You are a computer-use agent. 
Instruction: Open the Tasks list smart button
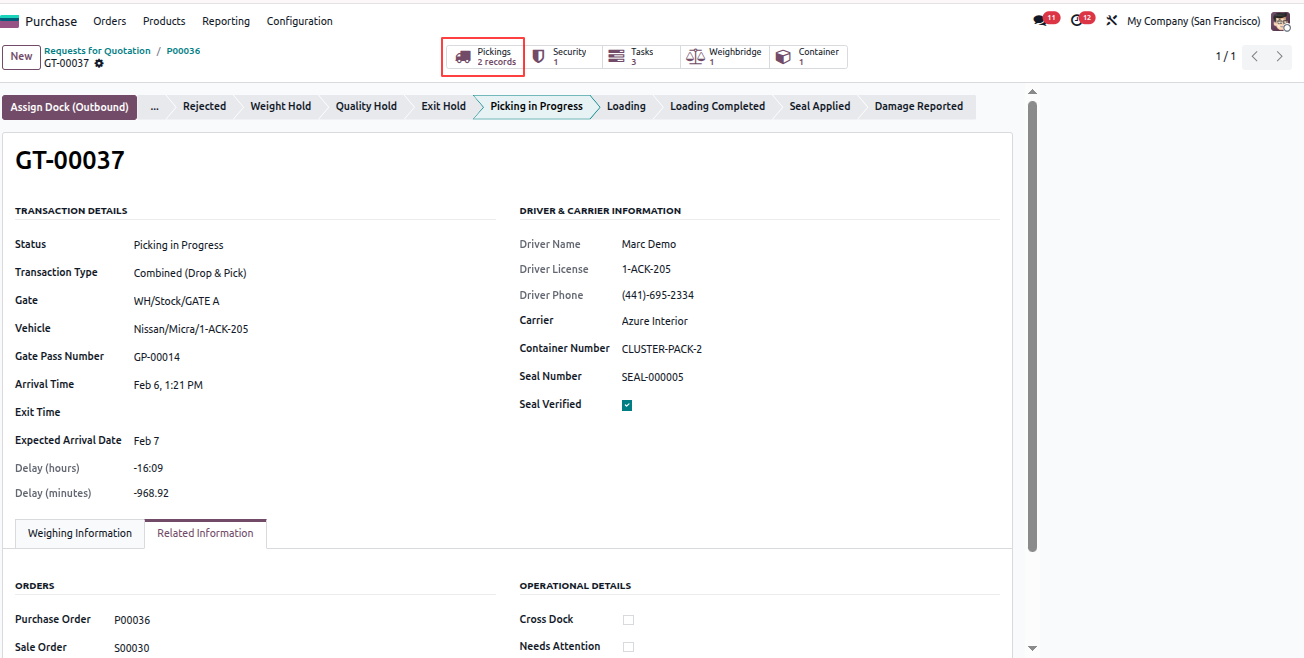(641, 57)
